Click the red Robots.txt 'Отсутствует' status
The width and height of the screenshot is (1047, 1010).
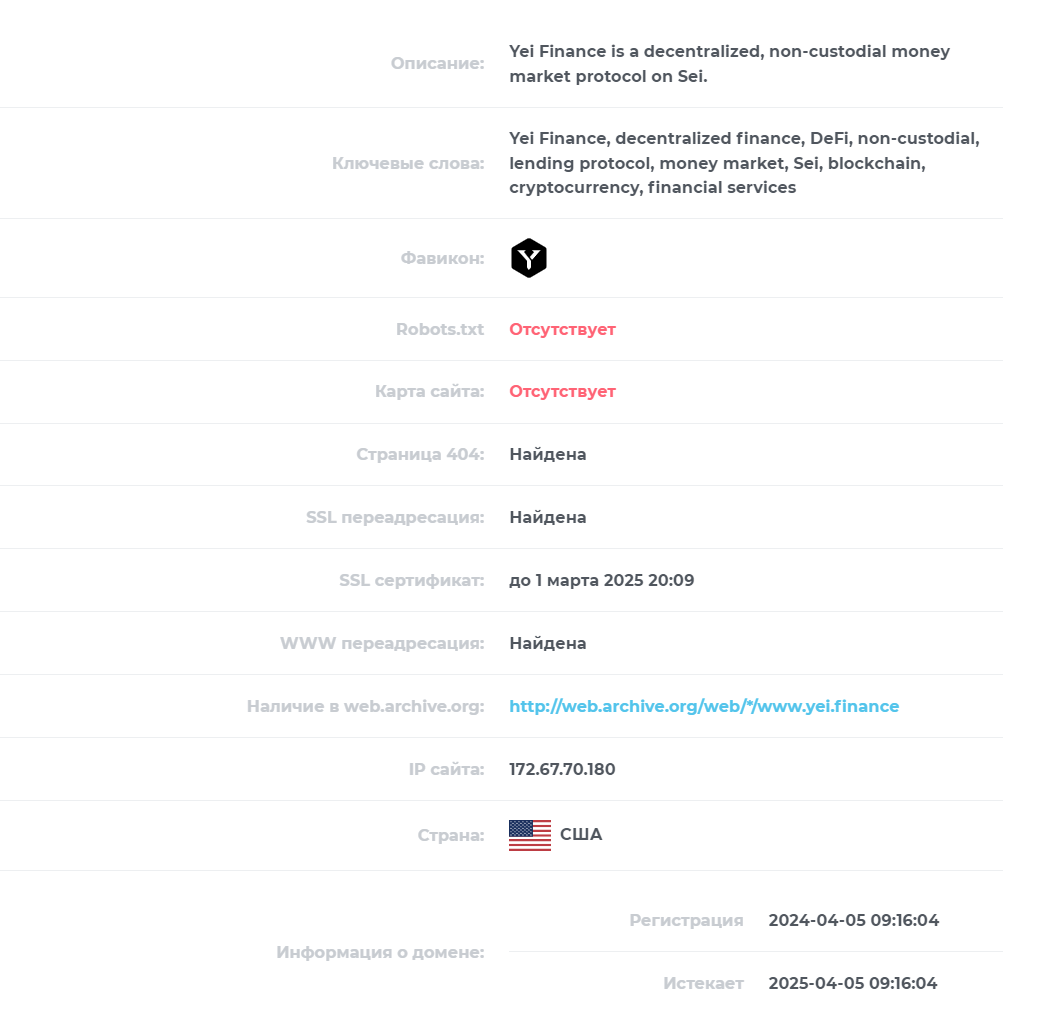pyautogui.click(x=562, y=329)
